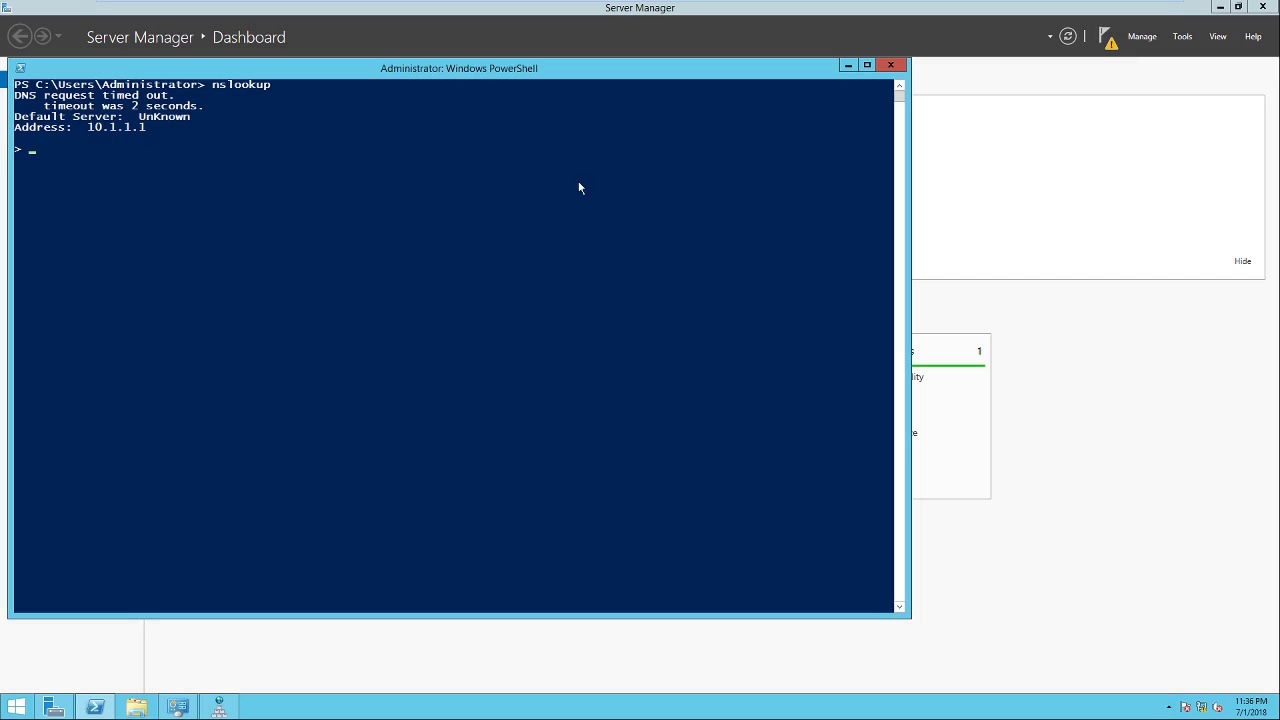This screenshot has width=1280, height=720.
Task: Click the DNS request timed out line
Action: click(x=94, y=95)
